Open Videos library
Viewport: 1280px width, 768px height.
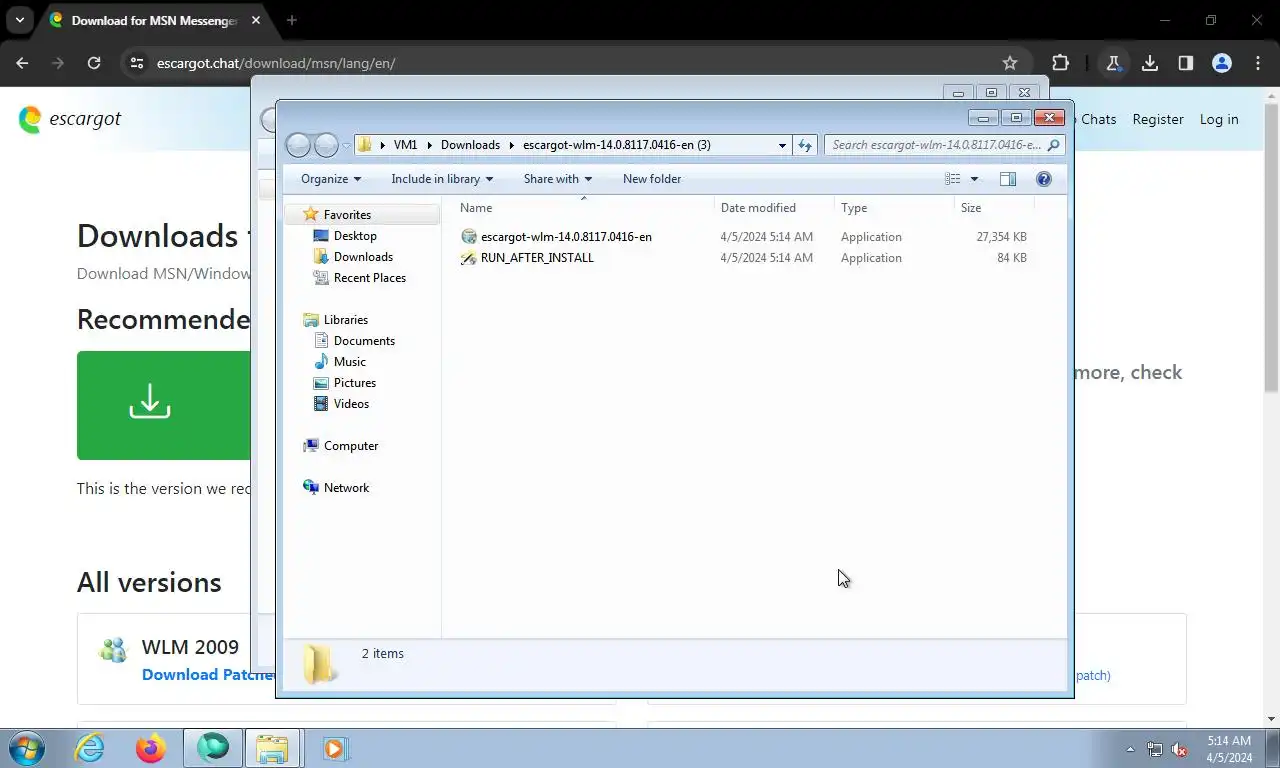tap(351, 404)
